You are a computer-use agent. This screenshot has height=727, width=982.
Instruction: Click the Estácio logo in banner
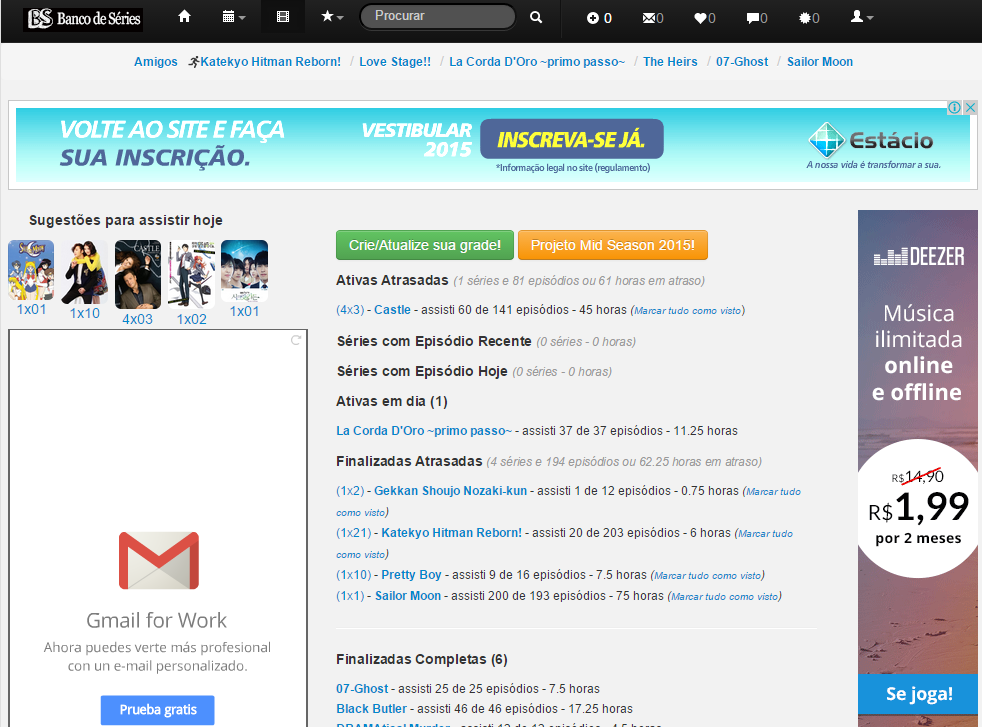click(871, 140)
